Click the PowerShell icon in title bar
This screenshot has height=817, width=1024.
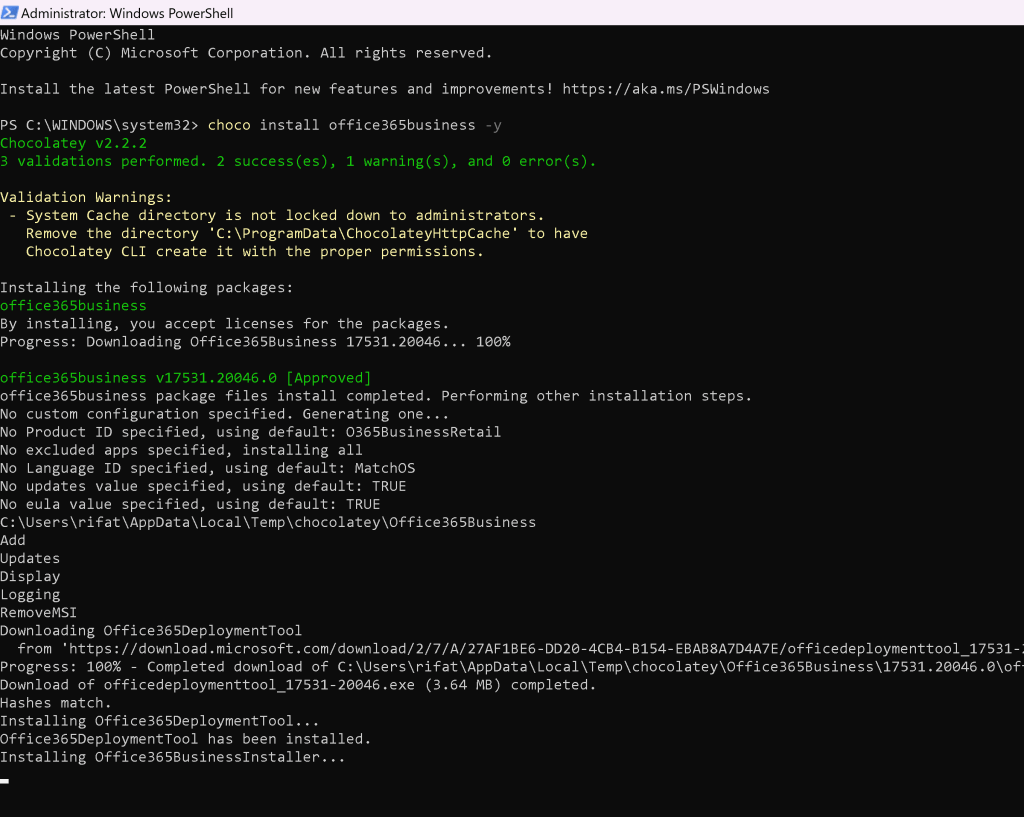(9, 12)
